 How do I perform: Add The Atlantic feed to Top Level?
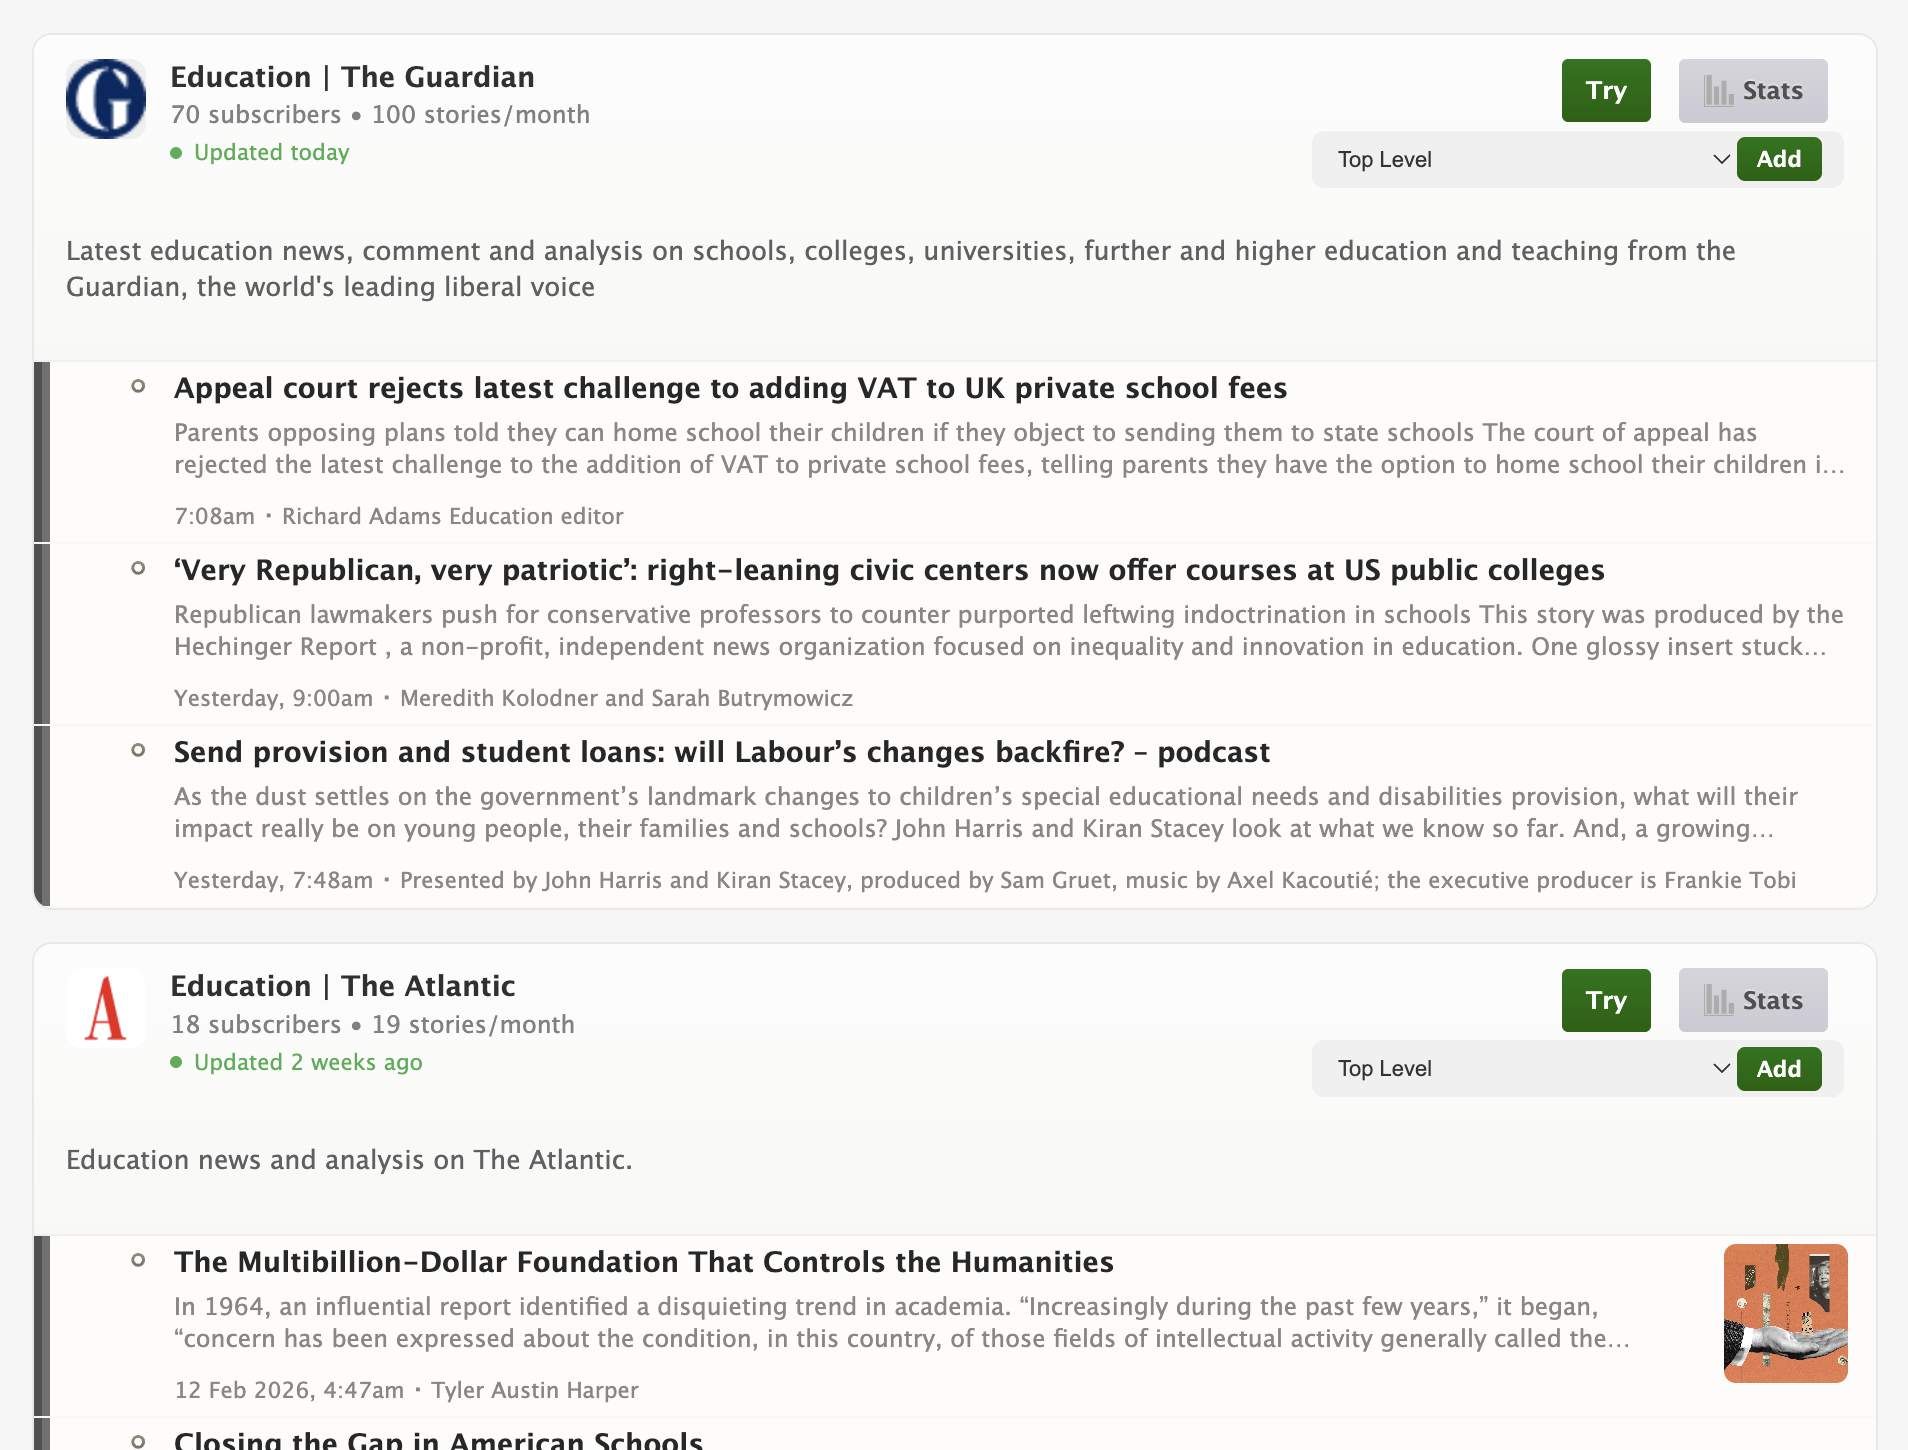click(1778, 1069)
